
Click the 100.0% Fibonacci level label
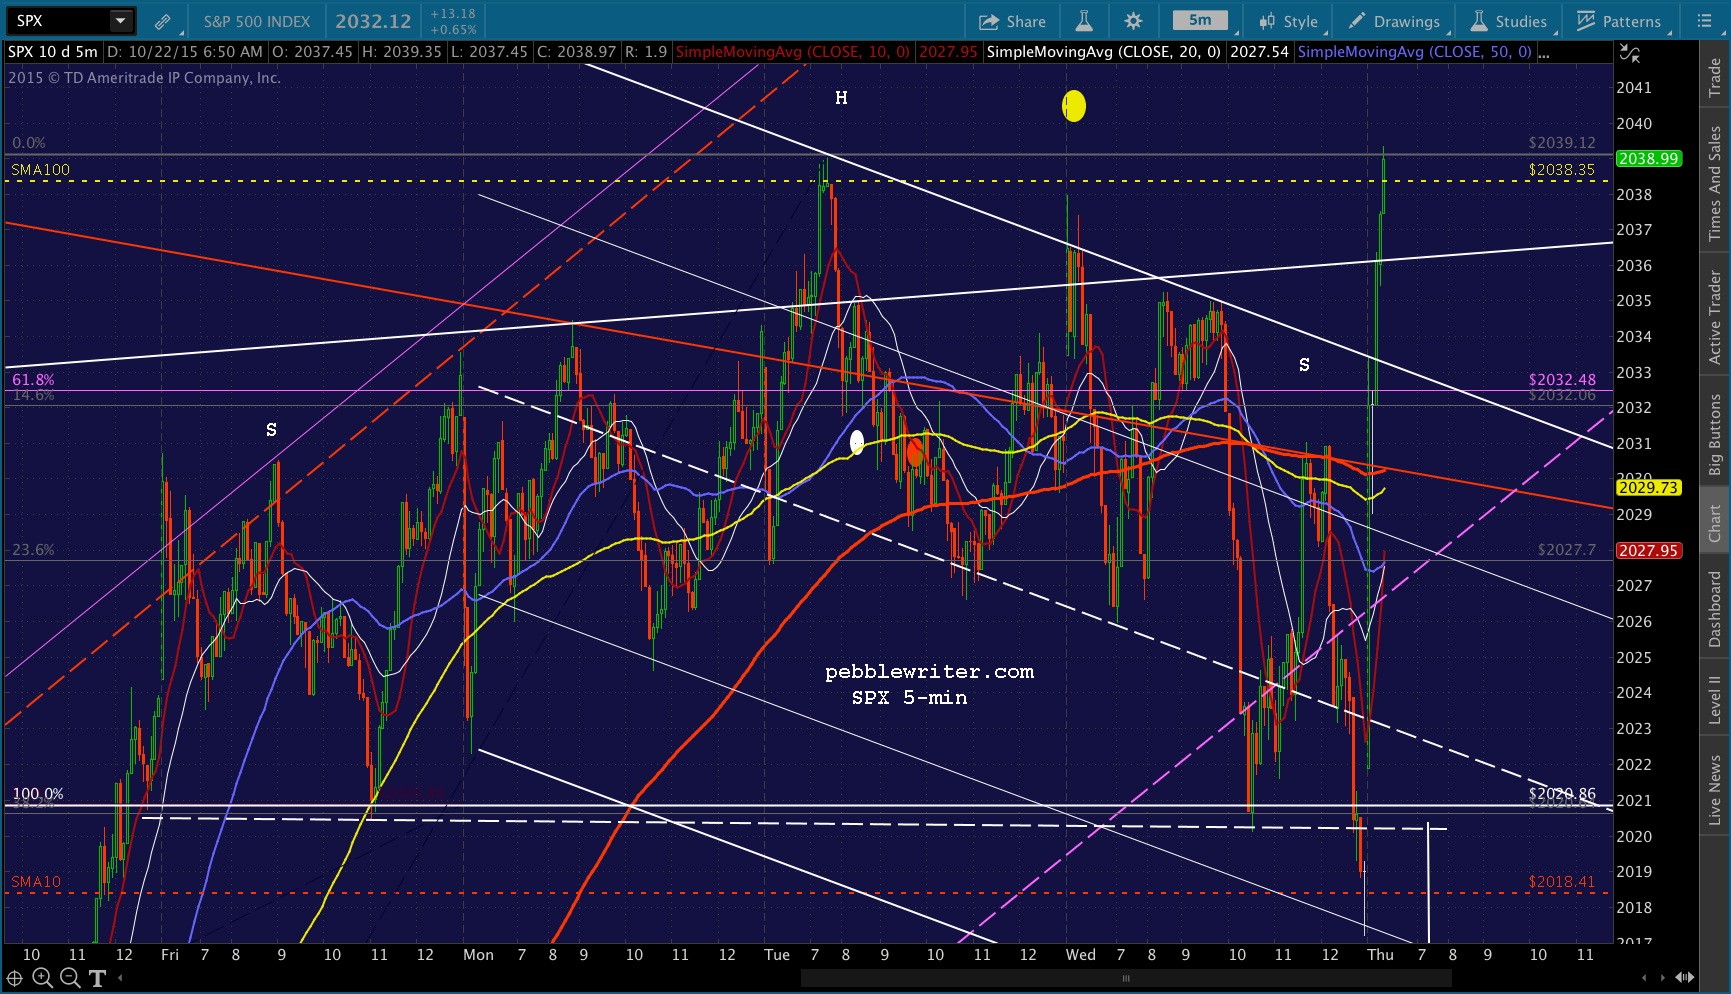click(x=38, y=794)
